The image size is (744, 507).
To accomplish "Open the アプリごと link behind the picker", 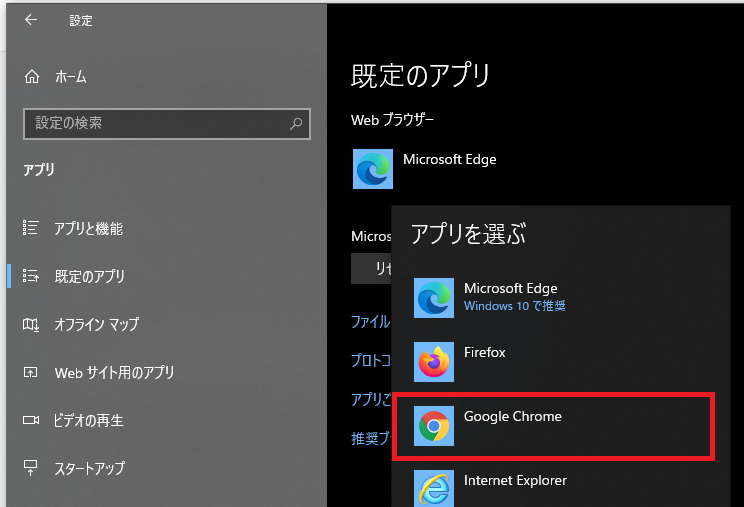I will point(371,399).
